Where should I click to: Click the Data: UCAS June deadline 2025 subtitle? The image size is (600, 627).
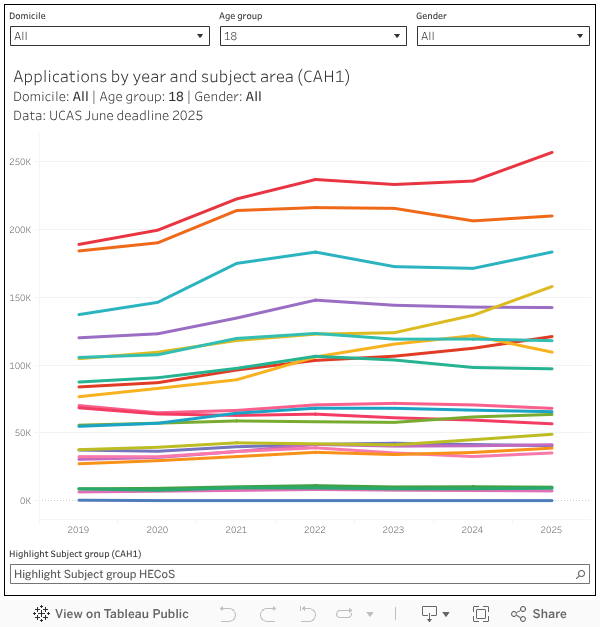(x=108, y=116)
